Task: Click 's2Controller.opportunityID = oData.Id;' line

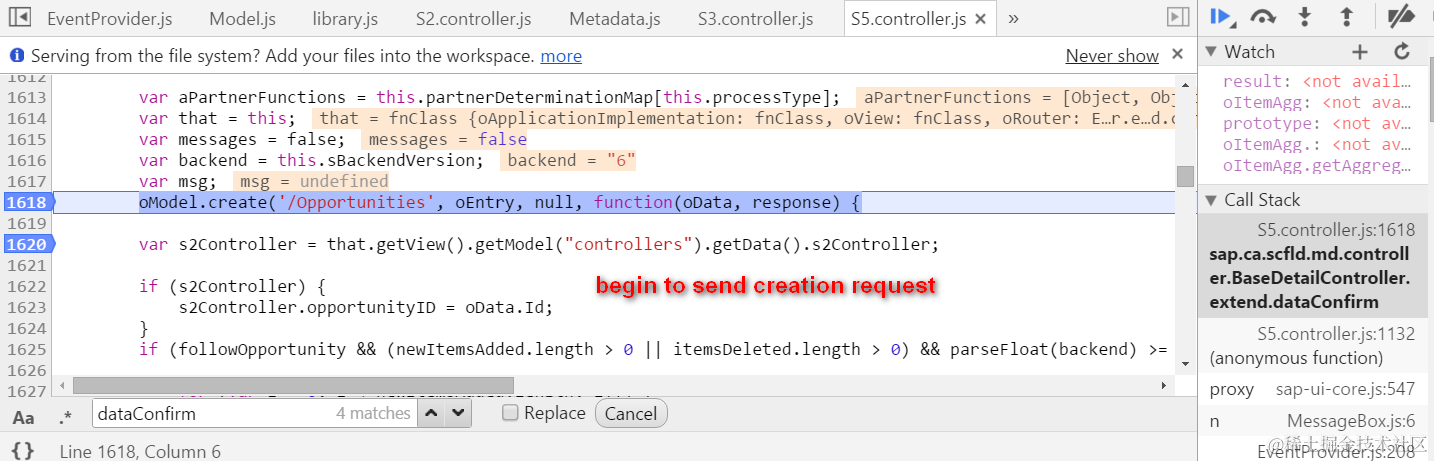Action: pos(366,308)
